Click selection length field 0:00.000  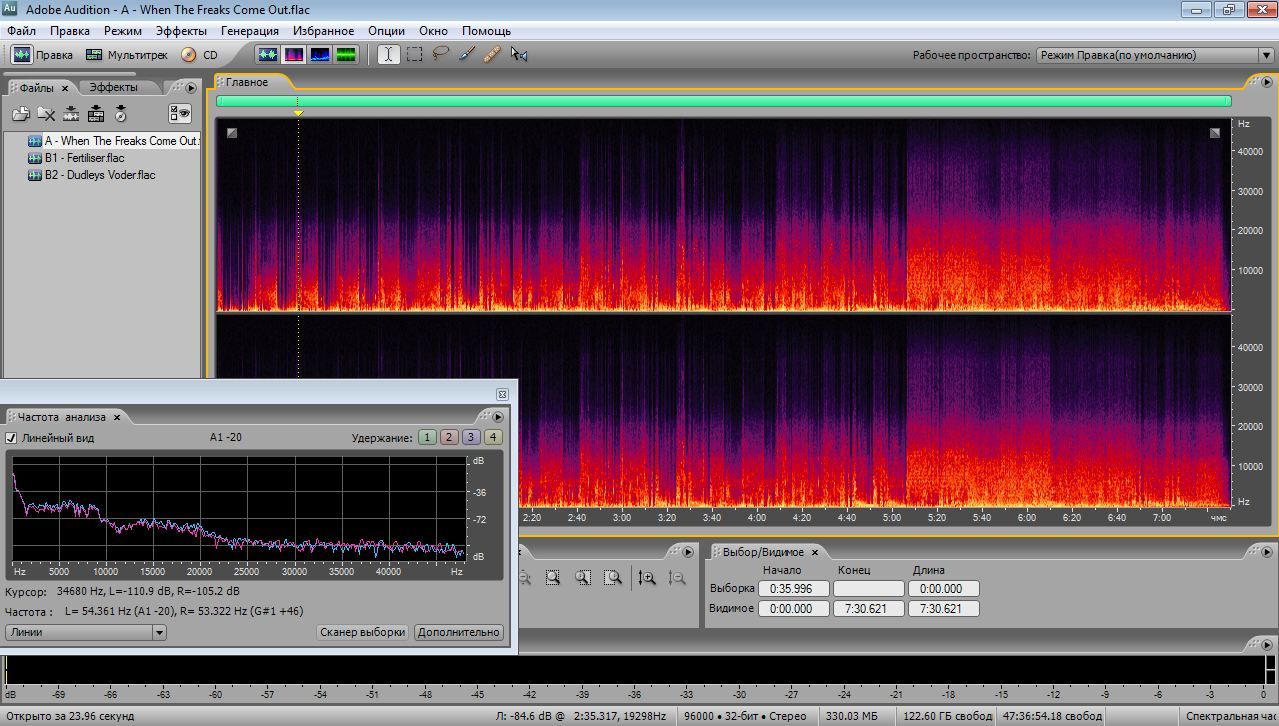click(944, 589)
